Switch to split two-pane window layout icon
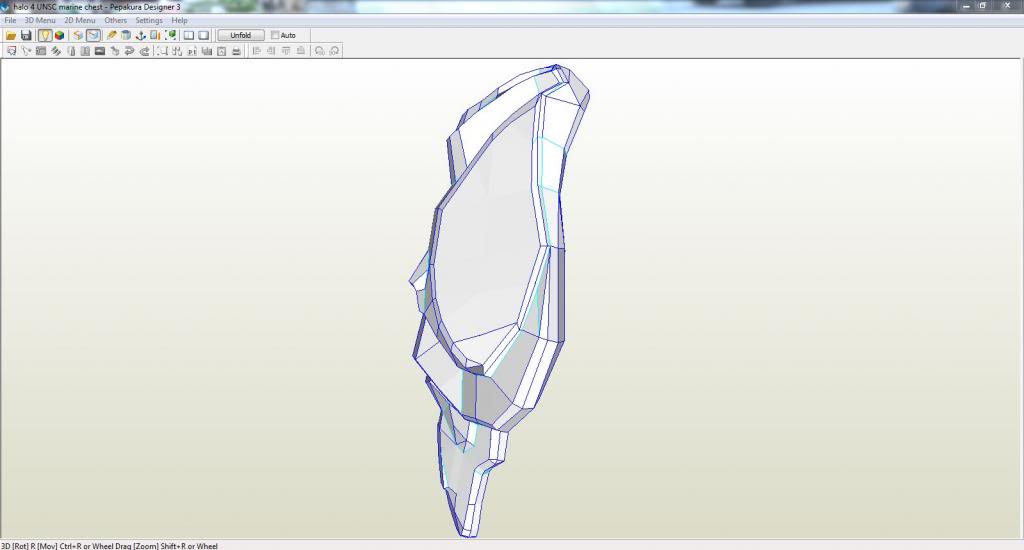 click(189, 35)
